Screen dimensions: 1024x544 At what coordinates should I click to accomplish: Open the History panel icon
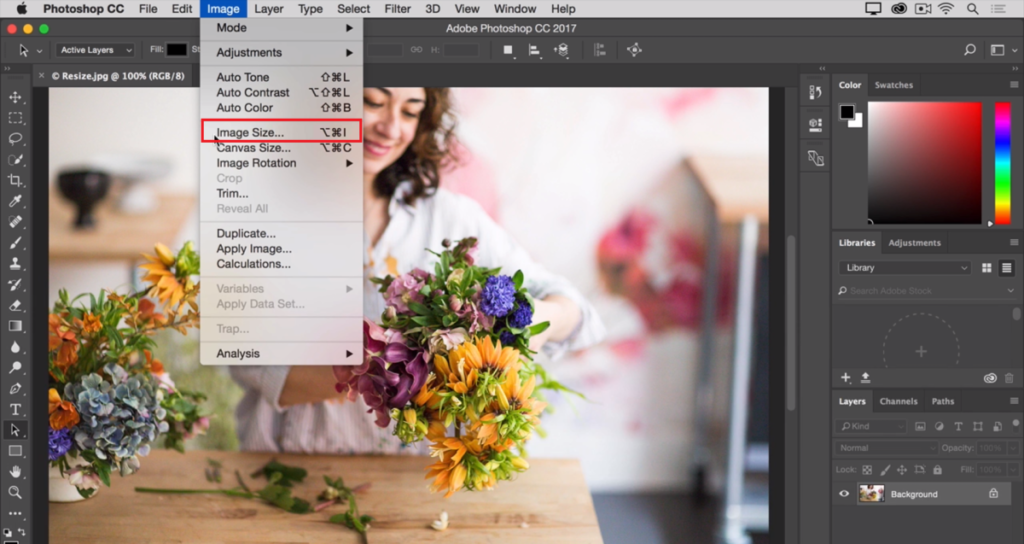coord(815,92)
